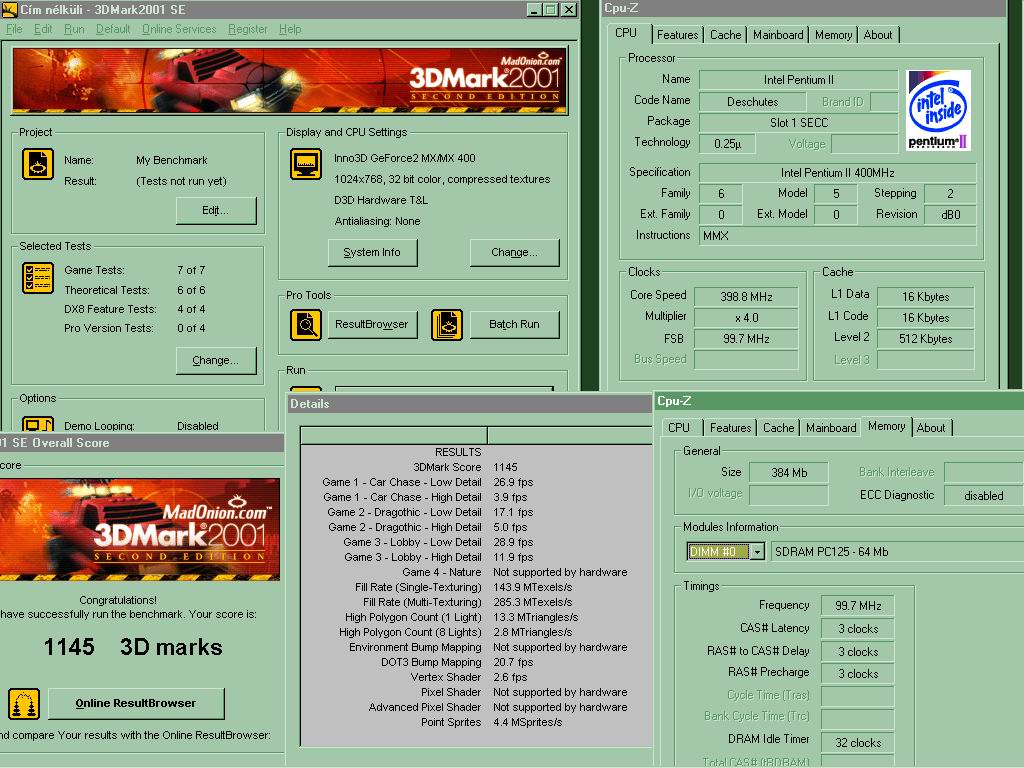Click the 3DMark2001 SE title bar app icon
Screen dimensions: 1024x768
point(9,10)
